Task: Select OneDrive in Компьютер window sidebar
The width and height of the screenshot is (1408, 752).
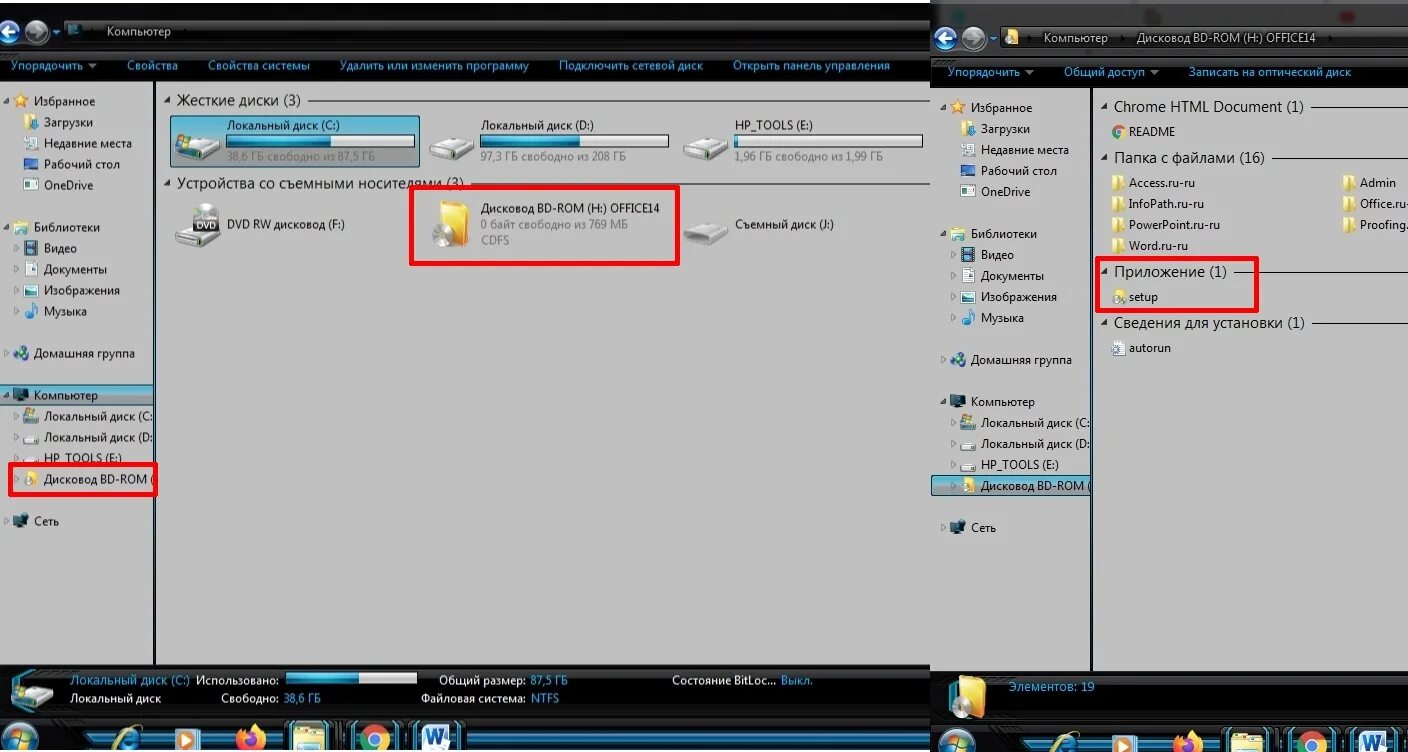Action: tap(58, 185)
